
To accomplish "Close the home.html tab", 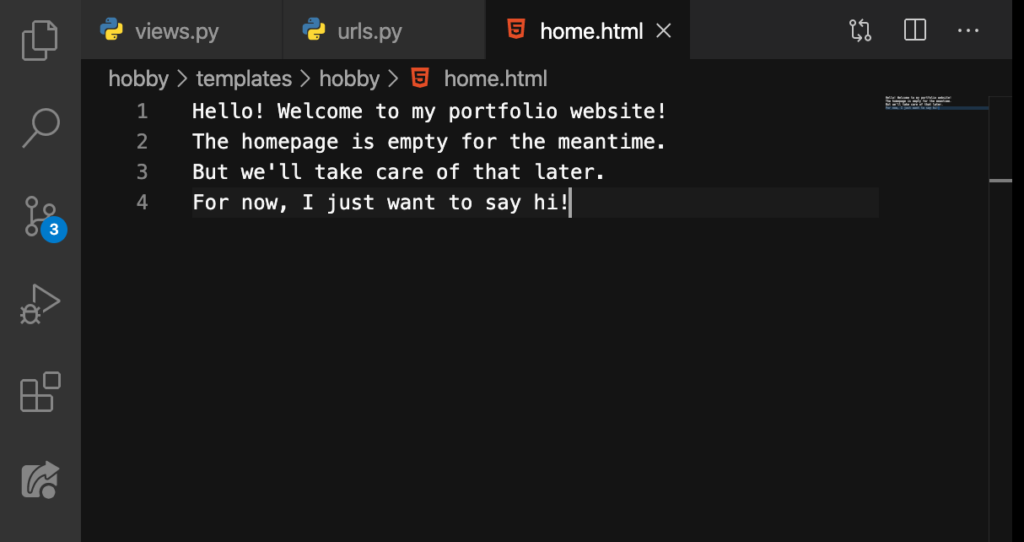I will [x=664, y=31].
